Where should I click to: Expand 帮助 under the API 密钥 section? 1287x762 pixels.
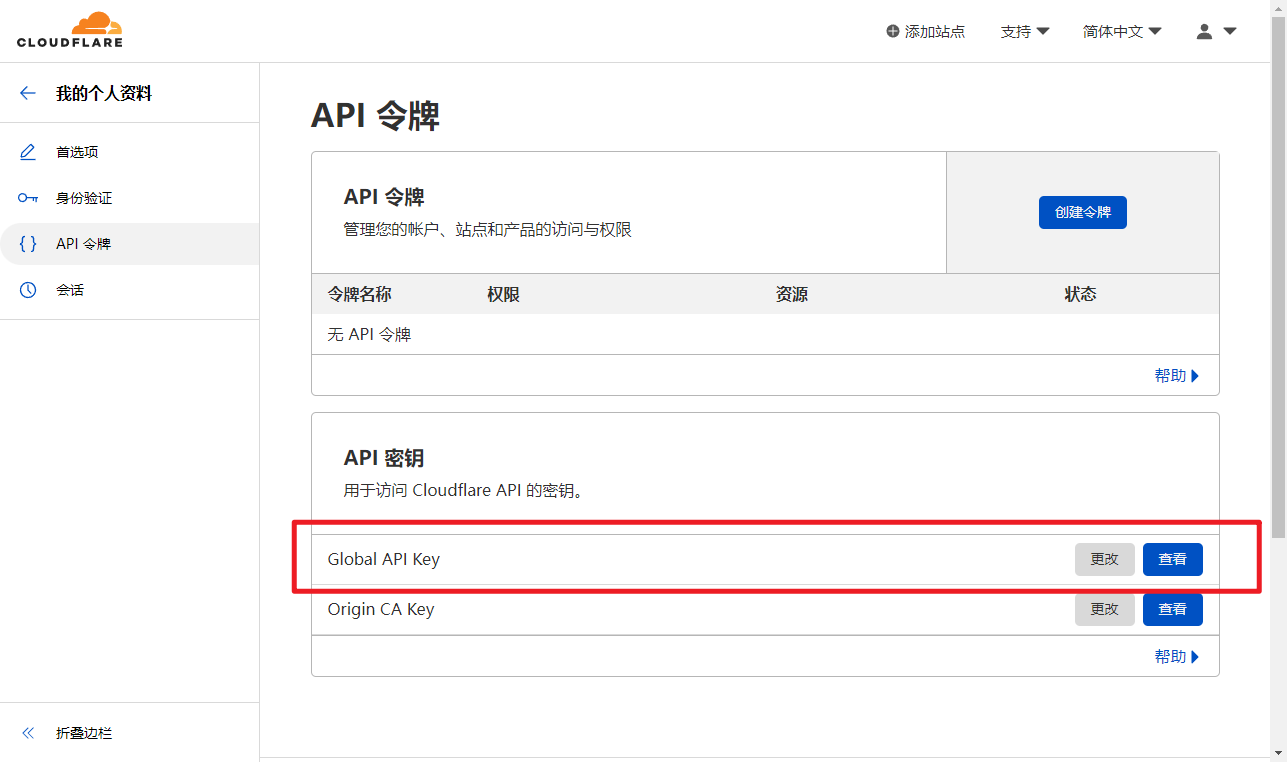(1176, 657)
